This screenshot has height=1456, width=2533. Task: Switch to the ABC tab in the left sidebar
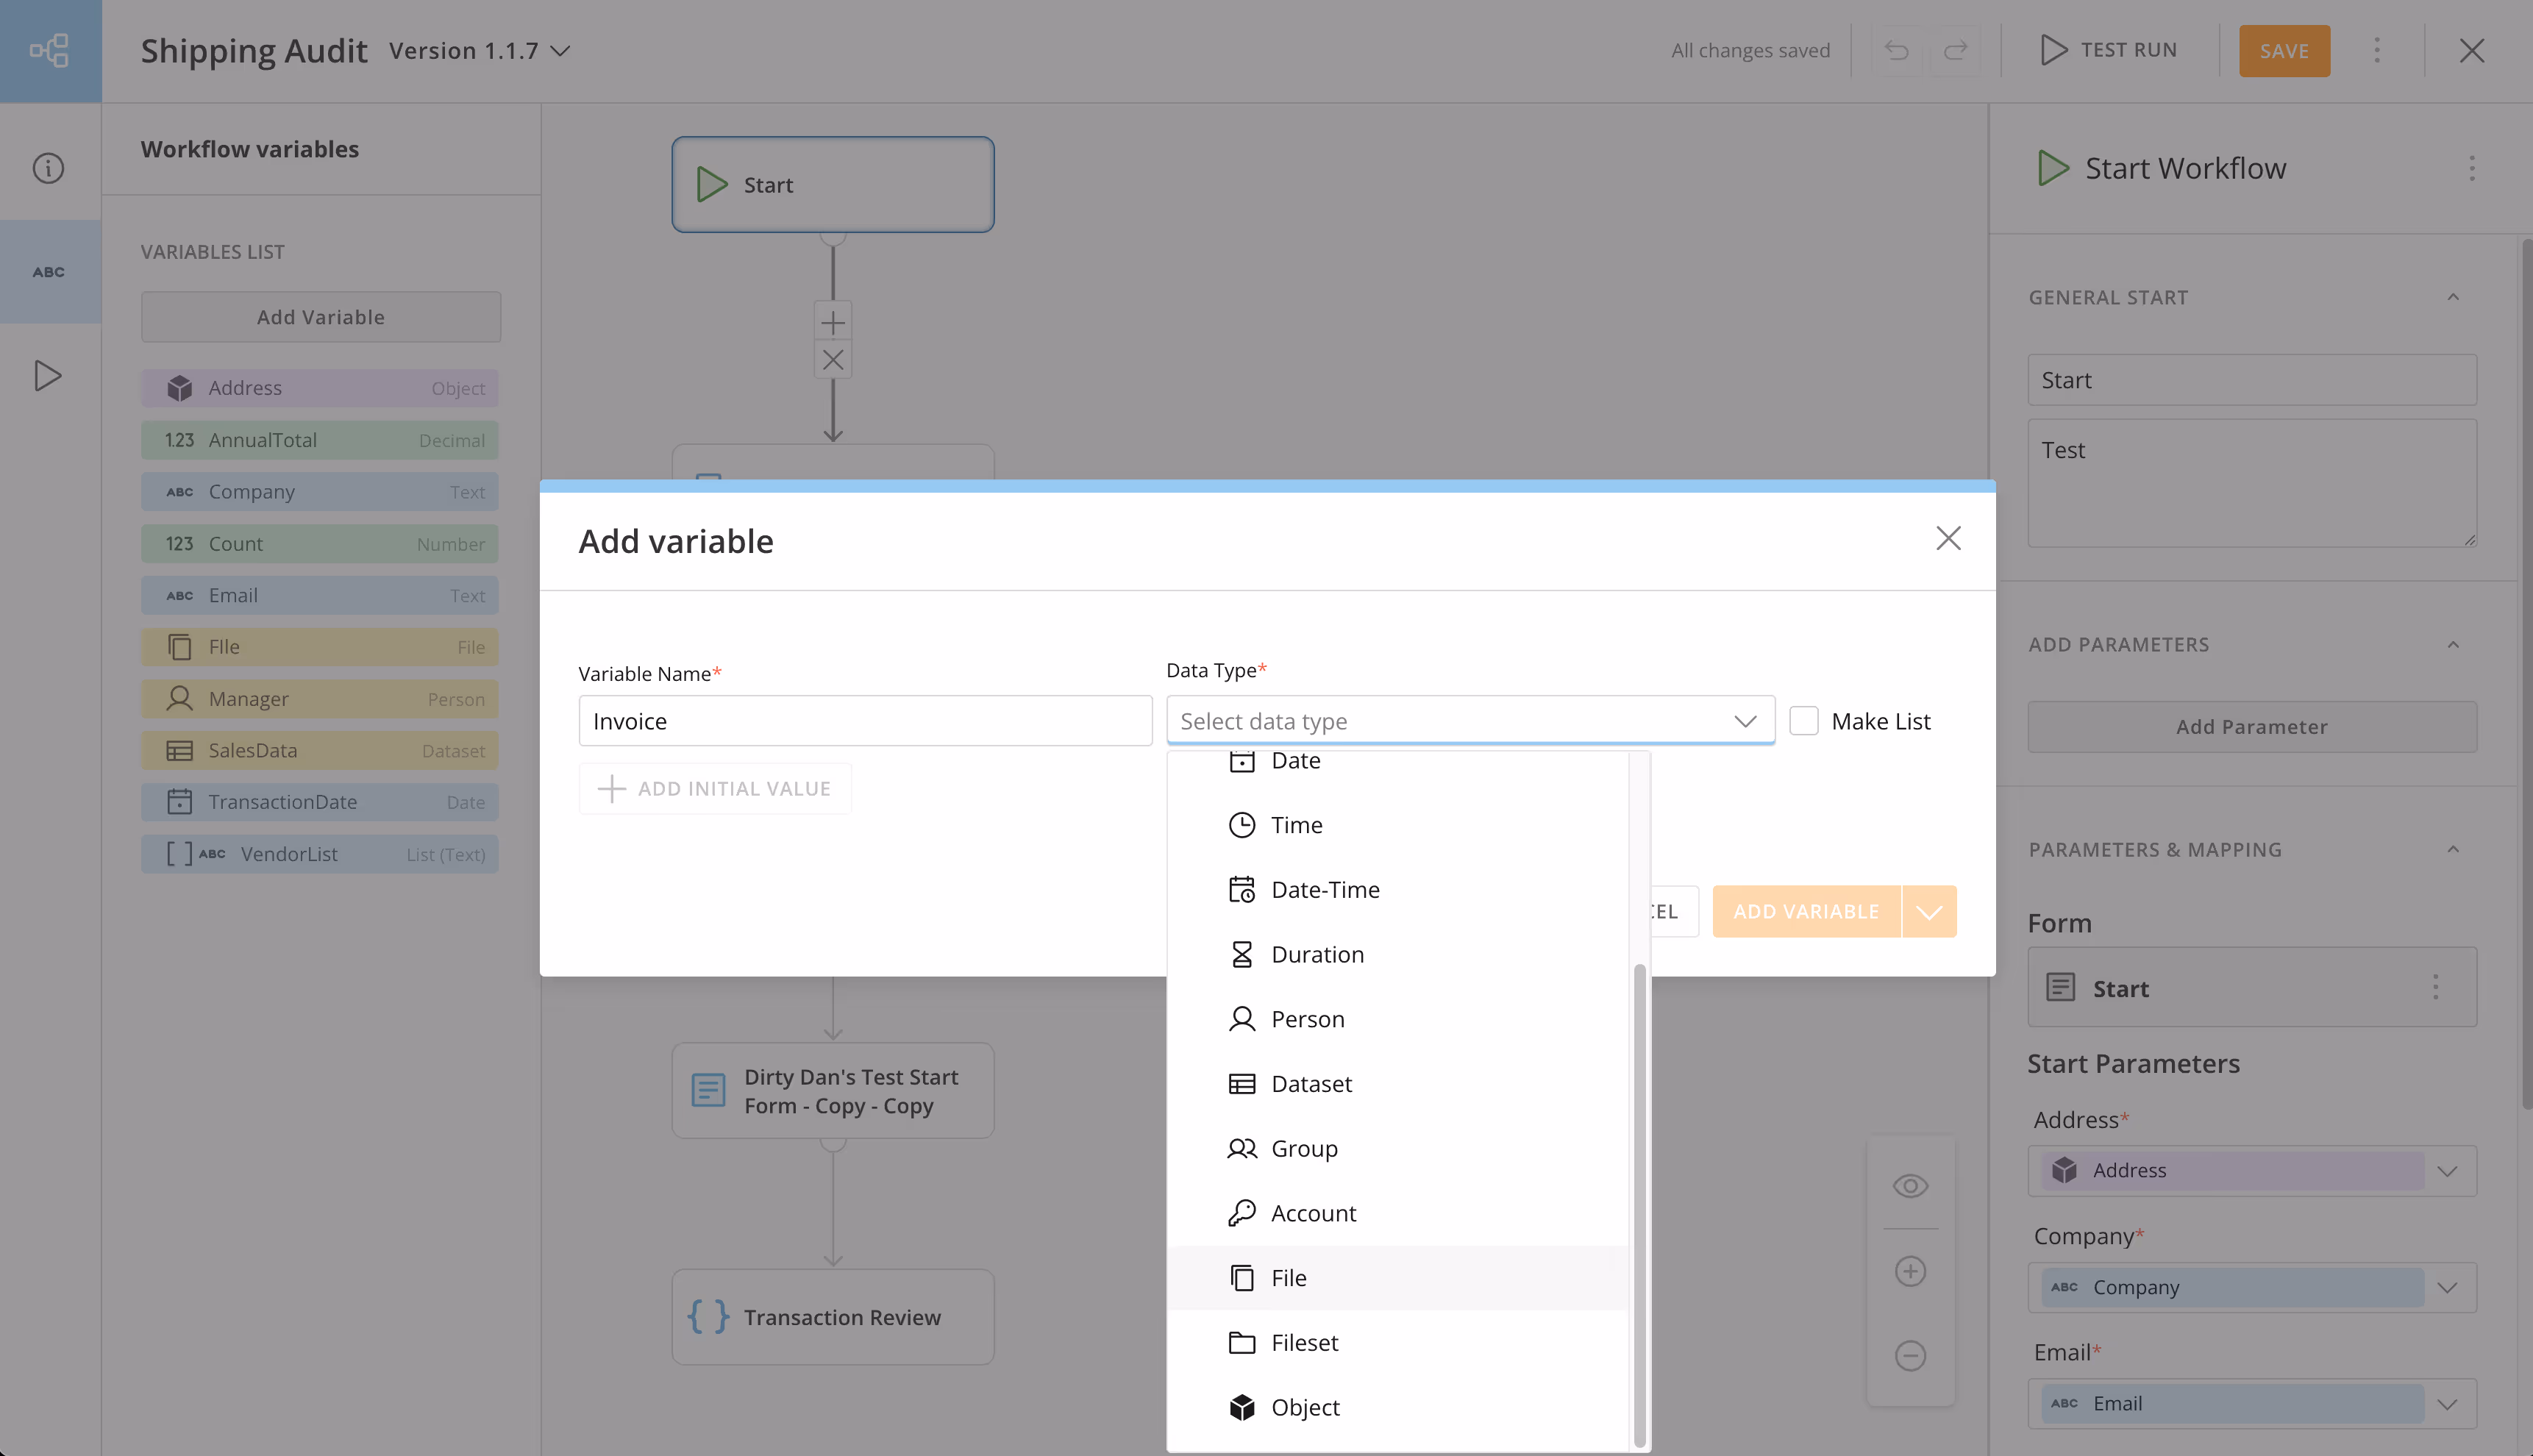(x=48, y=271)
